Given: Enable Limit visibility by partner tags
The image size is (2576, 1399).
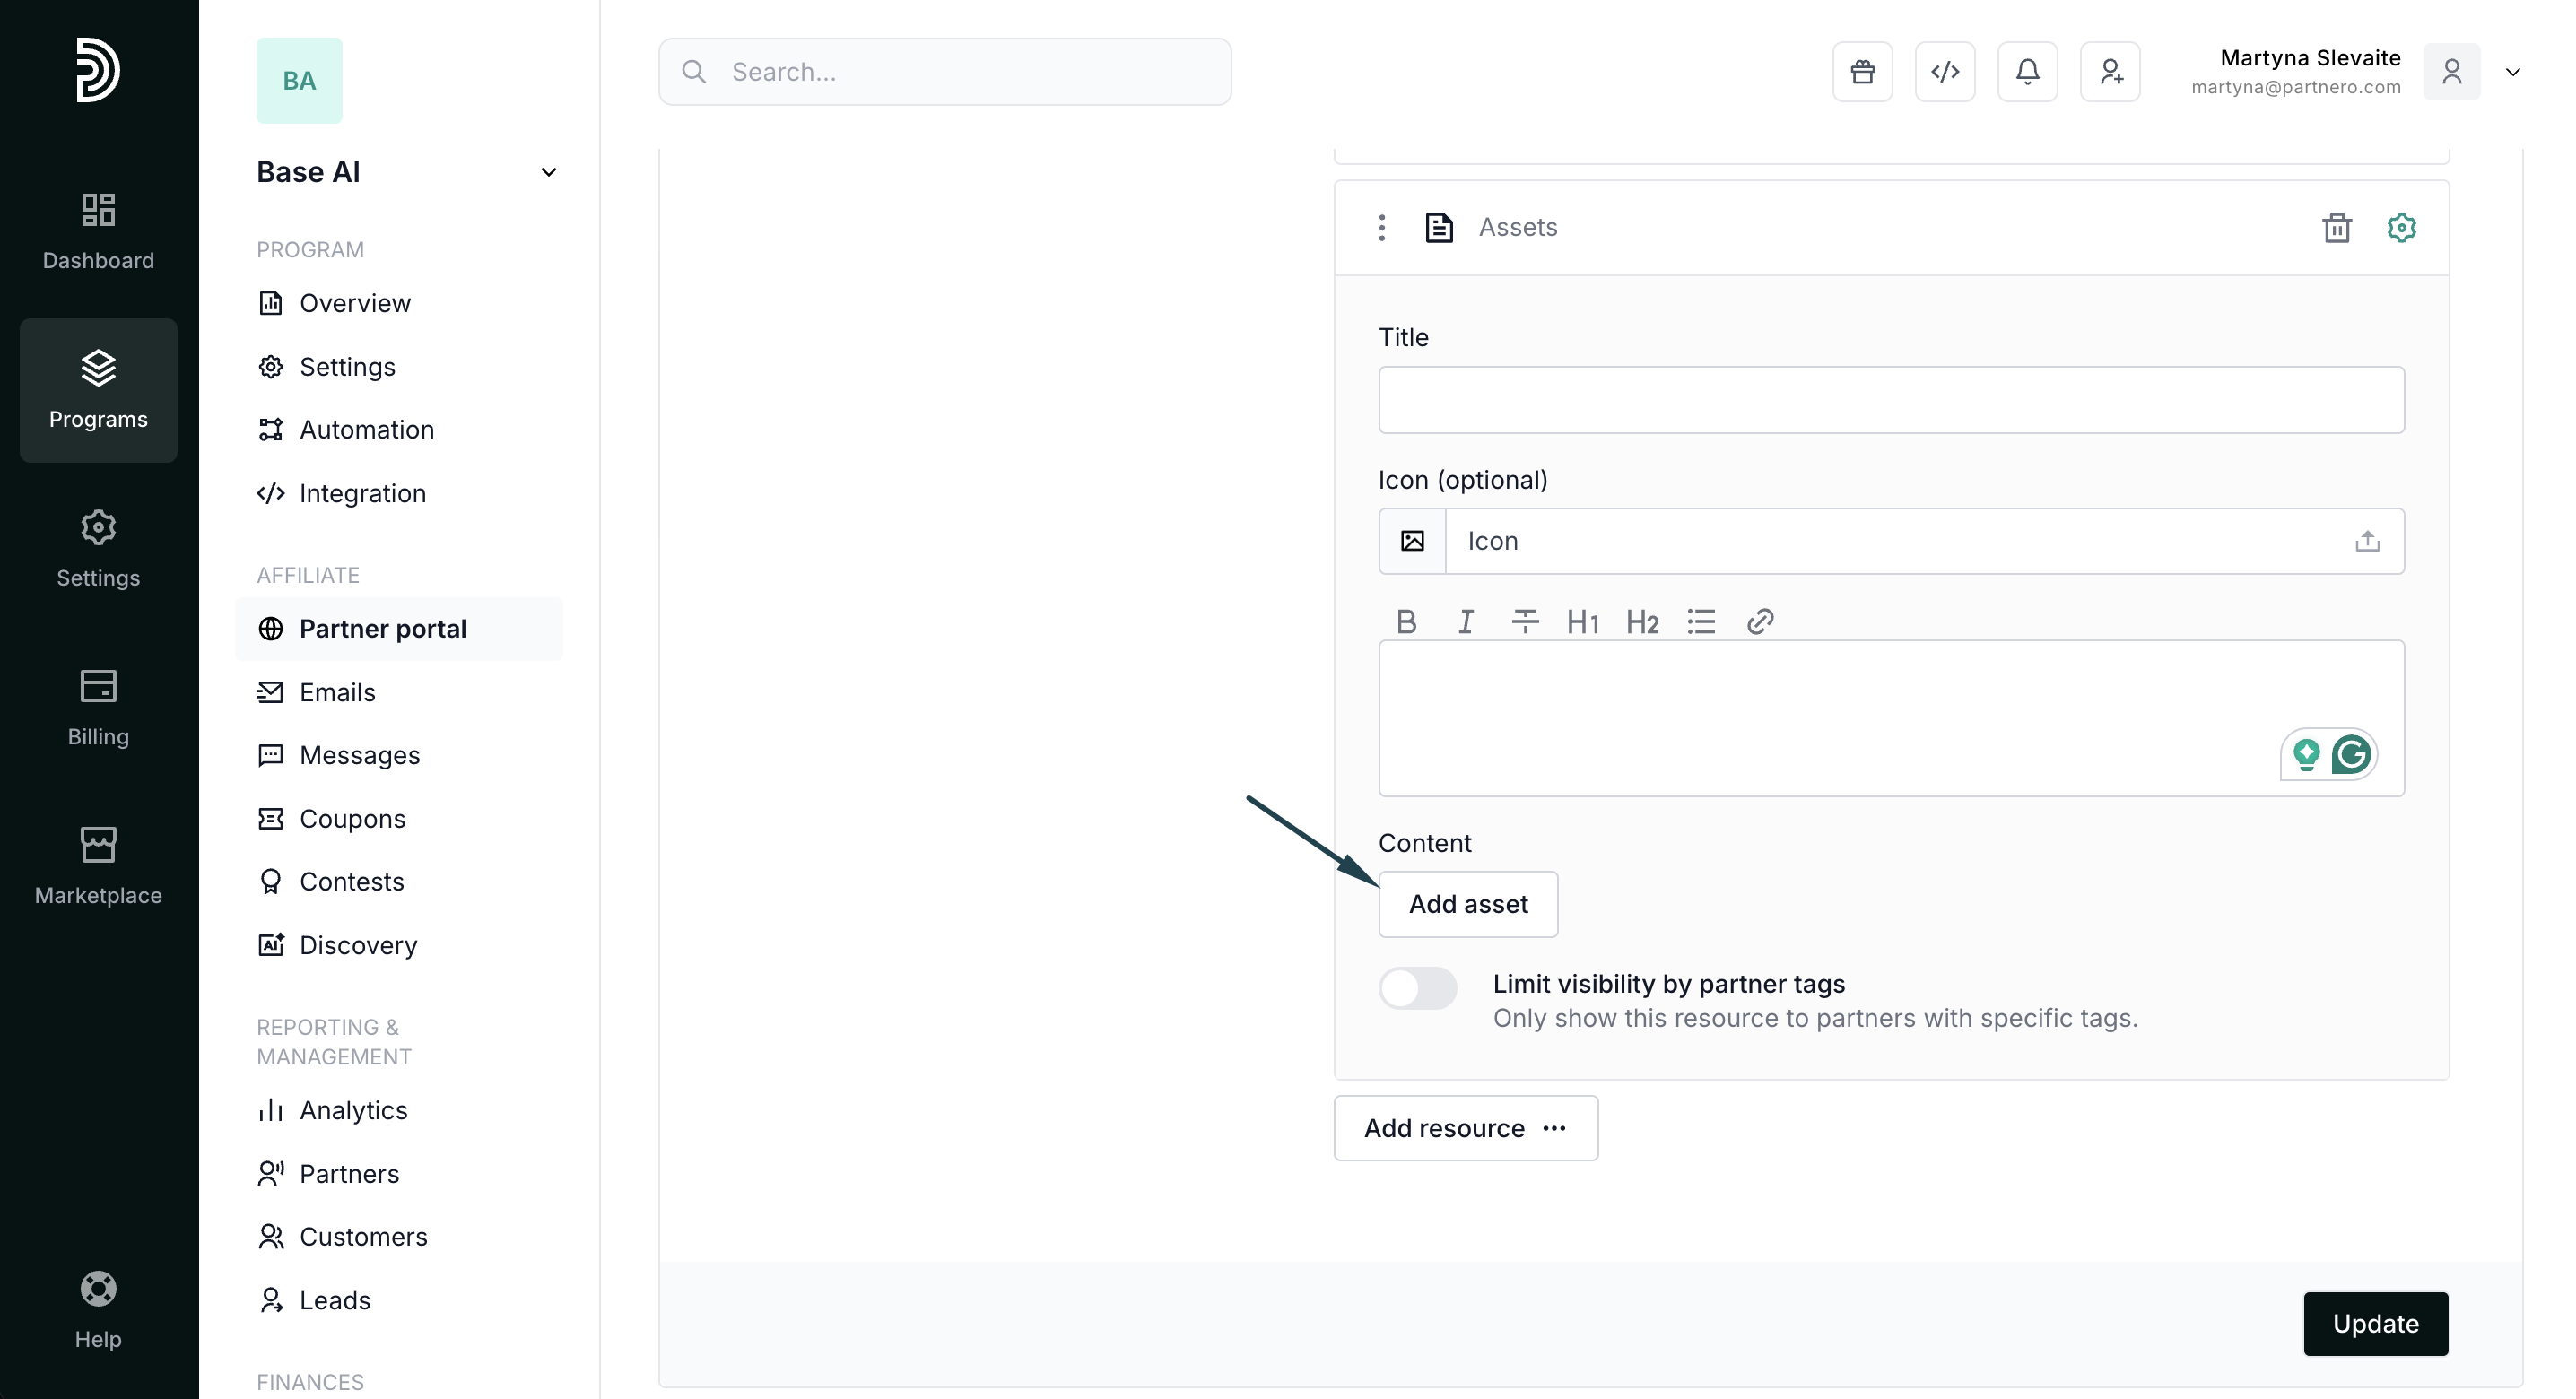Looking at the screenshot, I should pos(1417,988).
